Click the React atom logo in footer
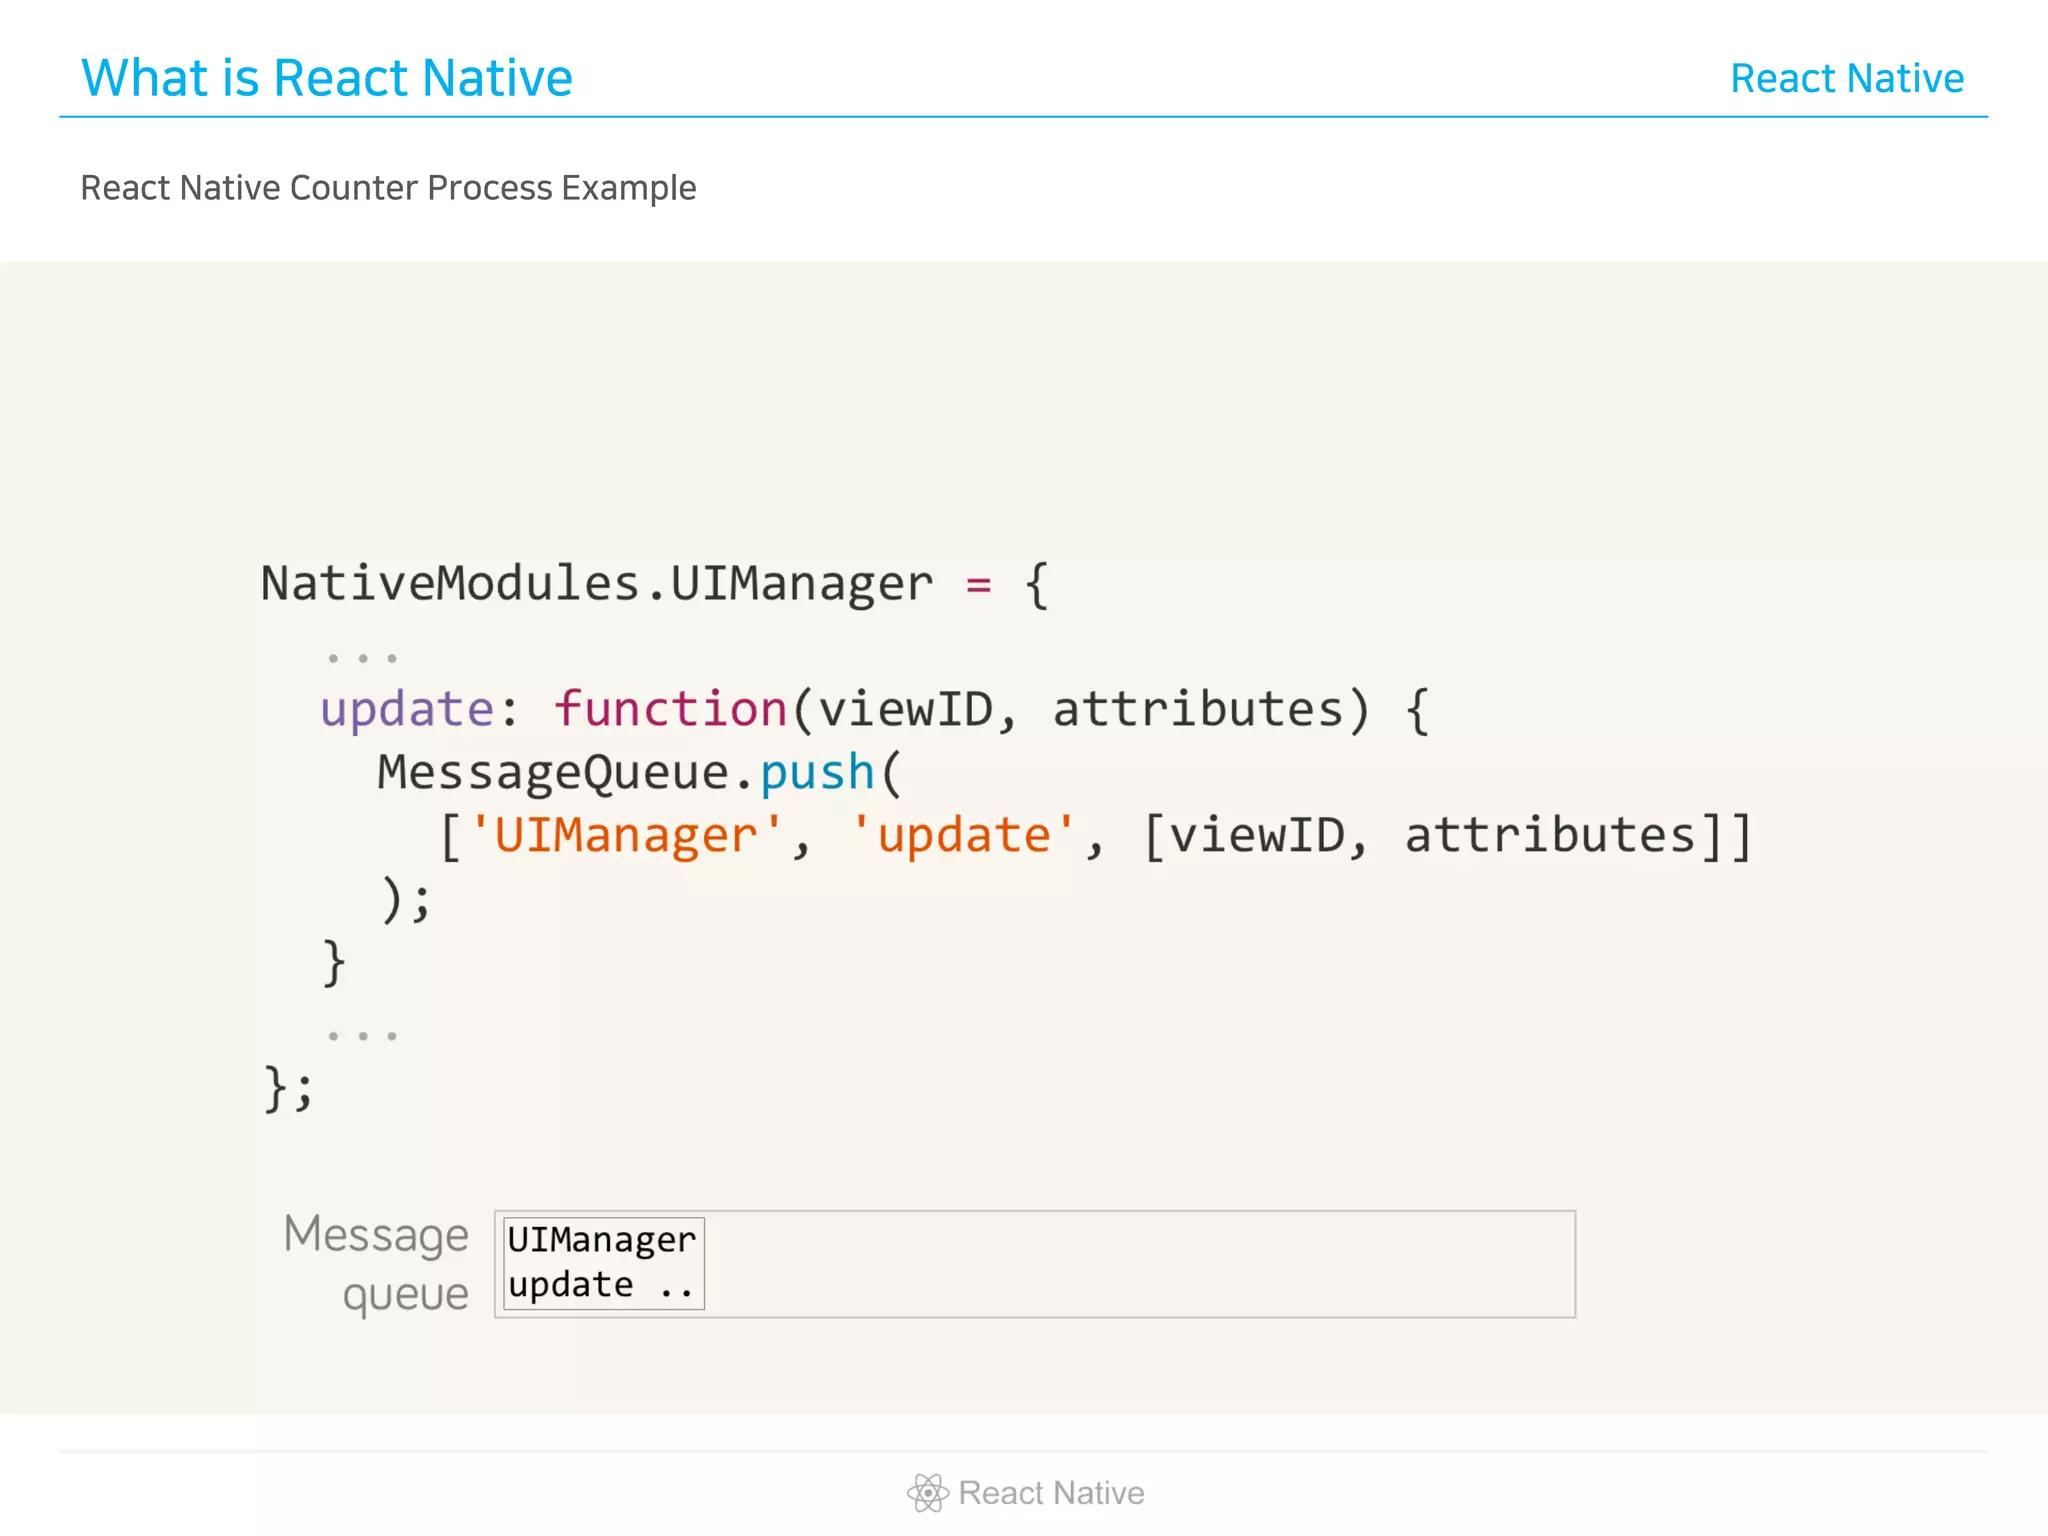2048x1536 pixels. point(927,1493)
